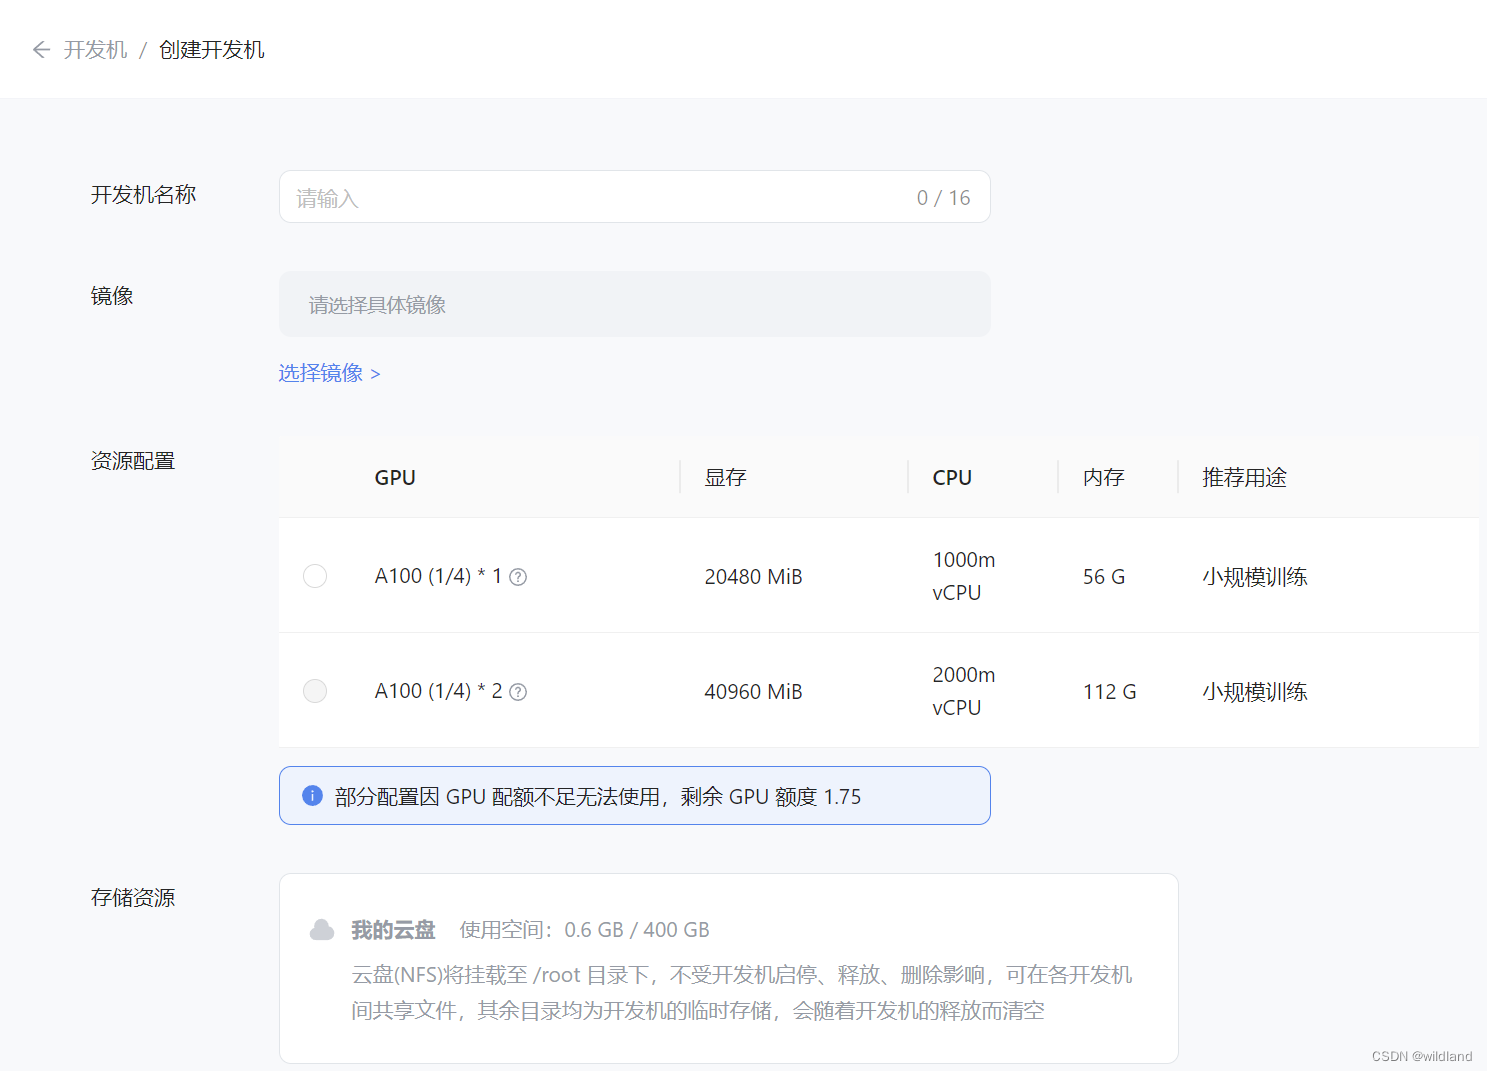Click 小规模训练 in the 56 G row

(x=1255, y=577)
